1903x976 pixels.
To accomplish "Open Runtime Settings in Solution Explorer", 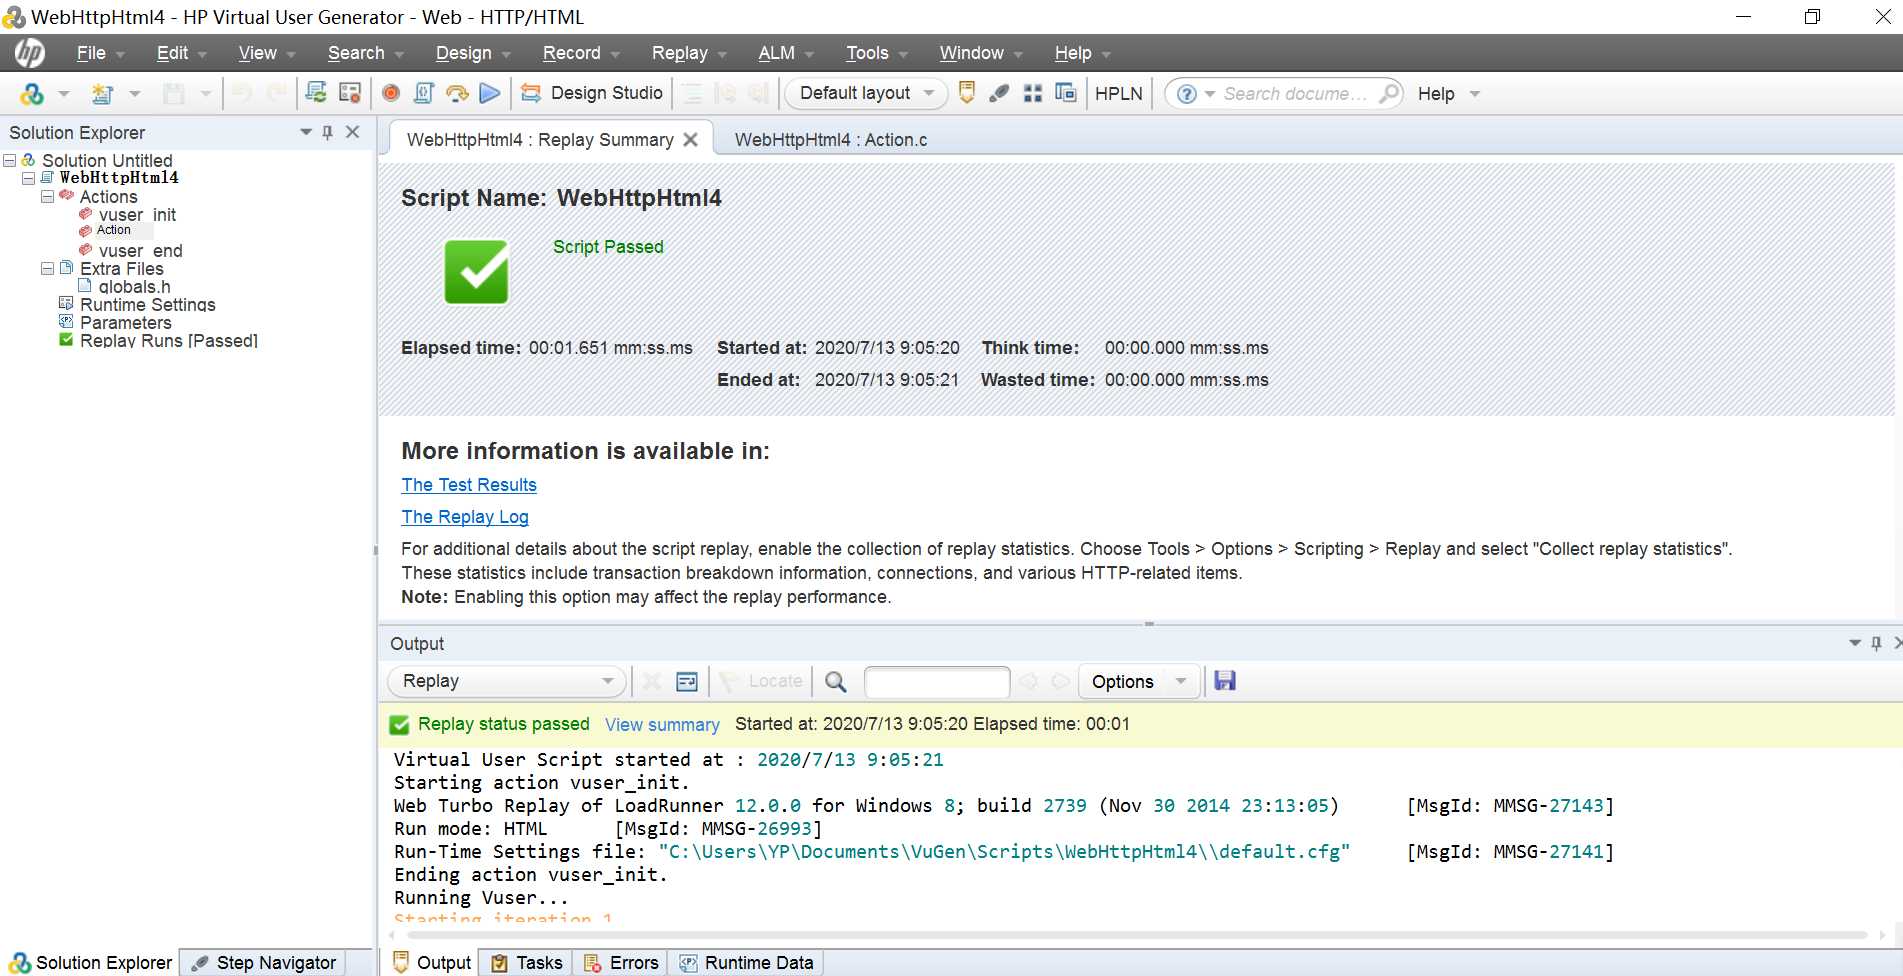I will coord(147,305).
